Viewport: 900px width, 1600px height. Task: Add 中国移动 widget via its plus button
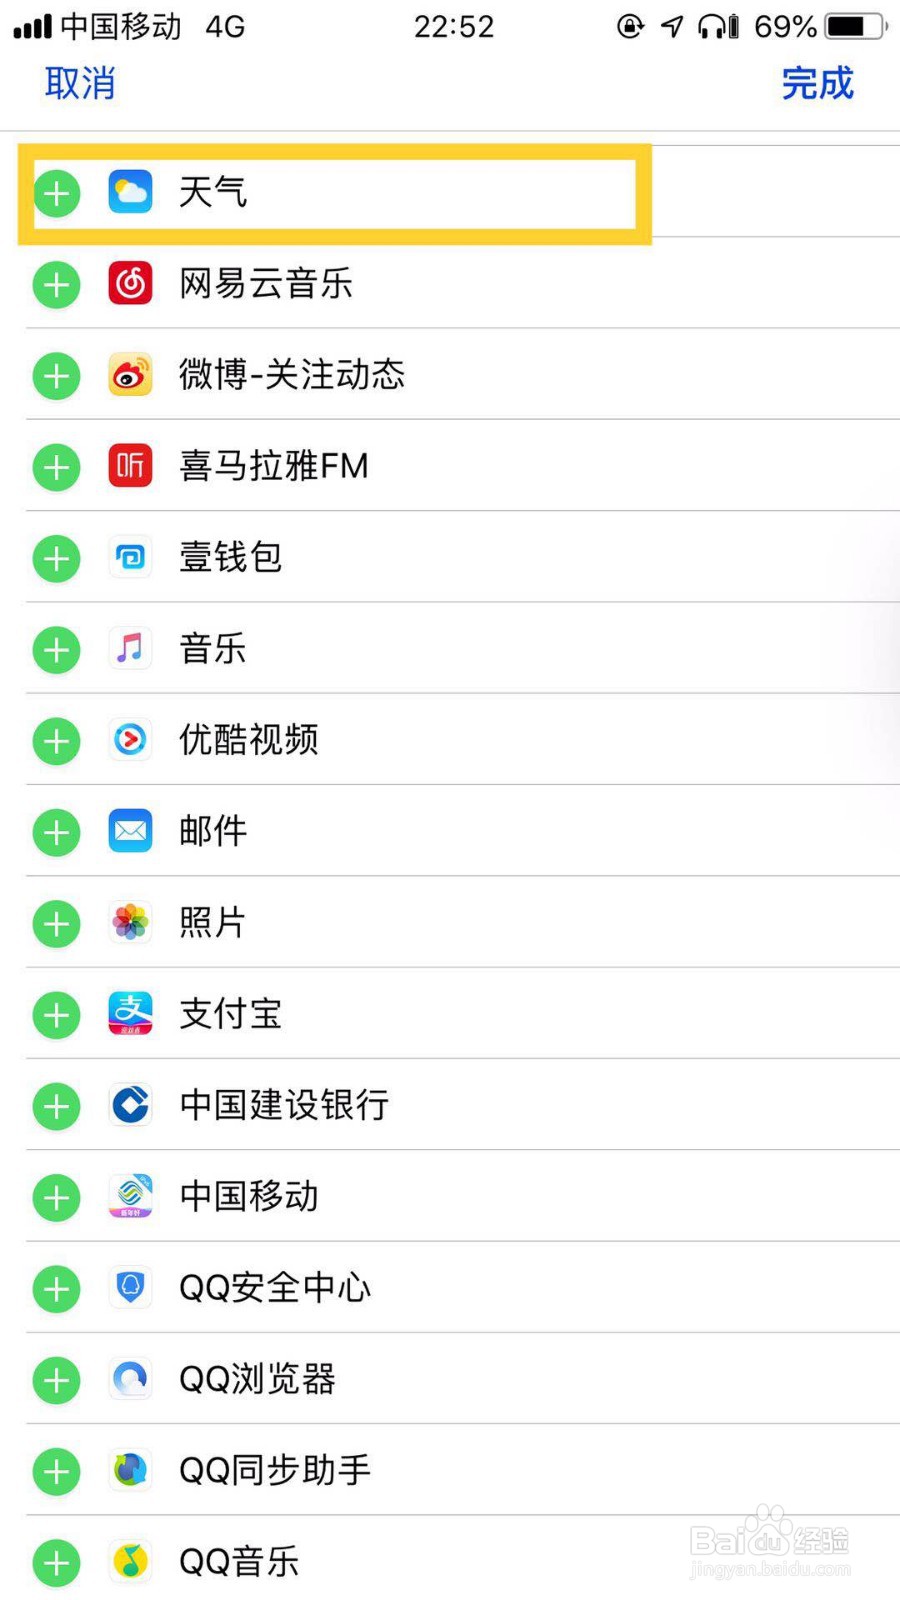click(57, 1198)
